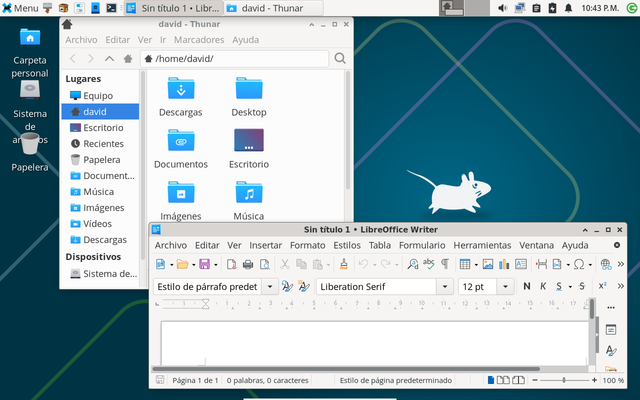The width and height of the screenshot is (640, 400).
Task: Open Writer's Formato menu
Action: click(307, 245)
